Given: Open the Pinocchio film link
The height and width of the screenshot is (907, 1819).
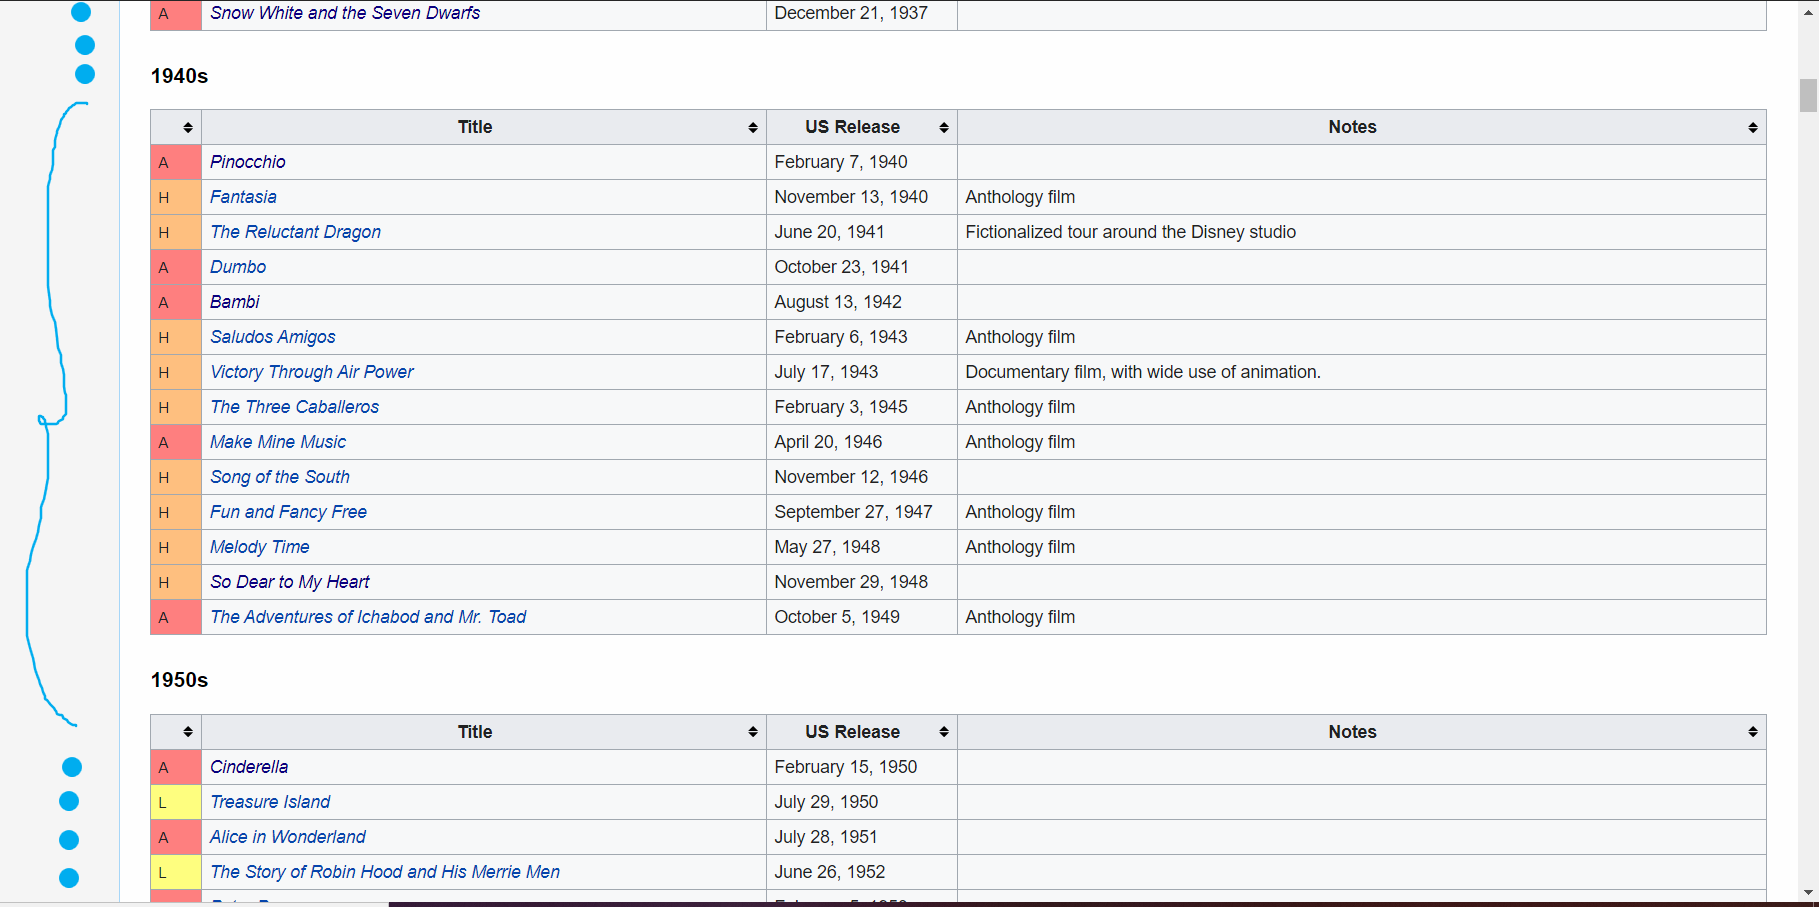Looking at the screenshot, I should click(248, 162).
